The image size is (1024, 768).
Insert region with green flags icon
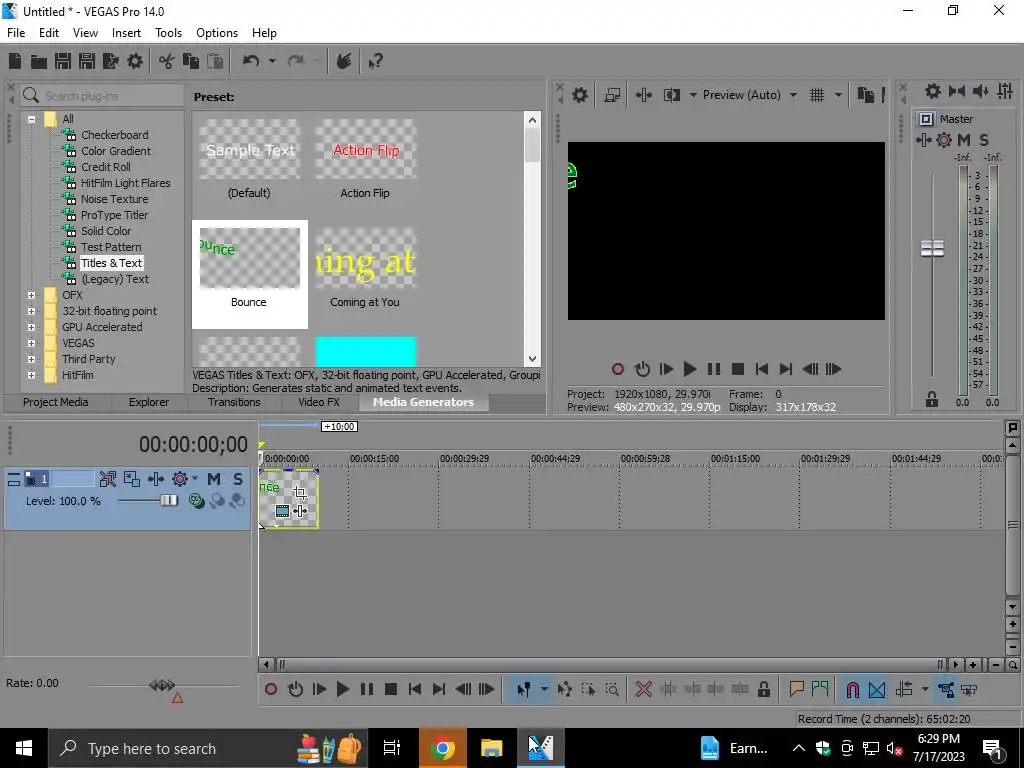coord(820,689)
